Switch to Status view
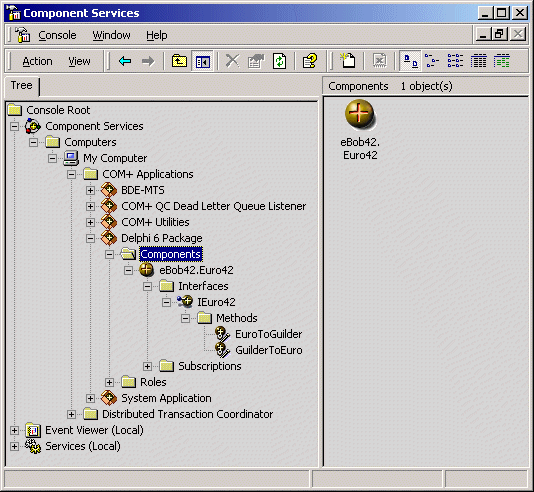Screen dimensions: 534x492 (502, 61)
